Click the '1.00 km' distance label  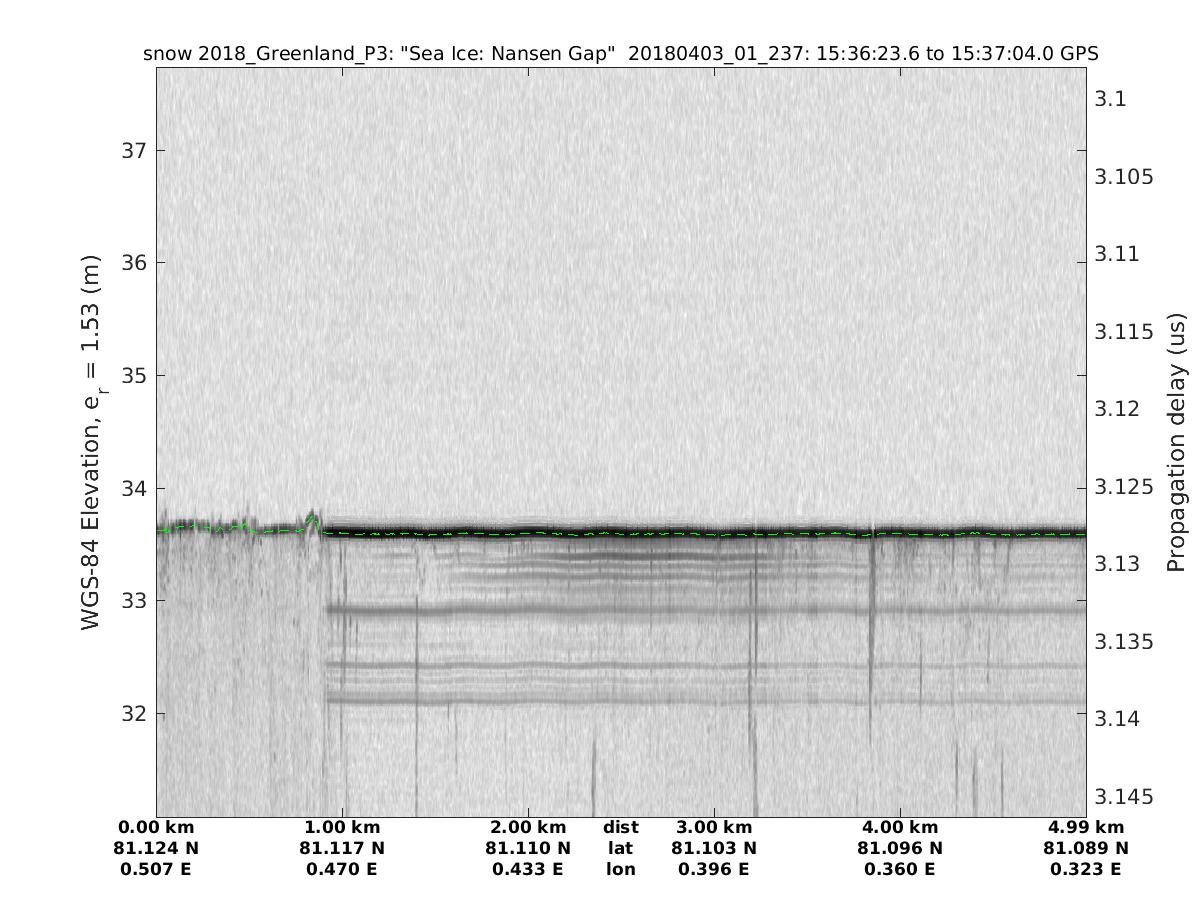(x=342, y=827)
